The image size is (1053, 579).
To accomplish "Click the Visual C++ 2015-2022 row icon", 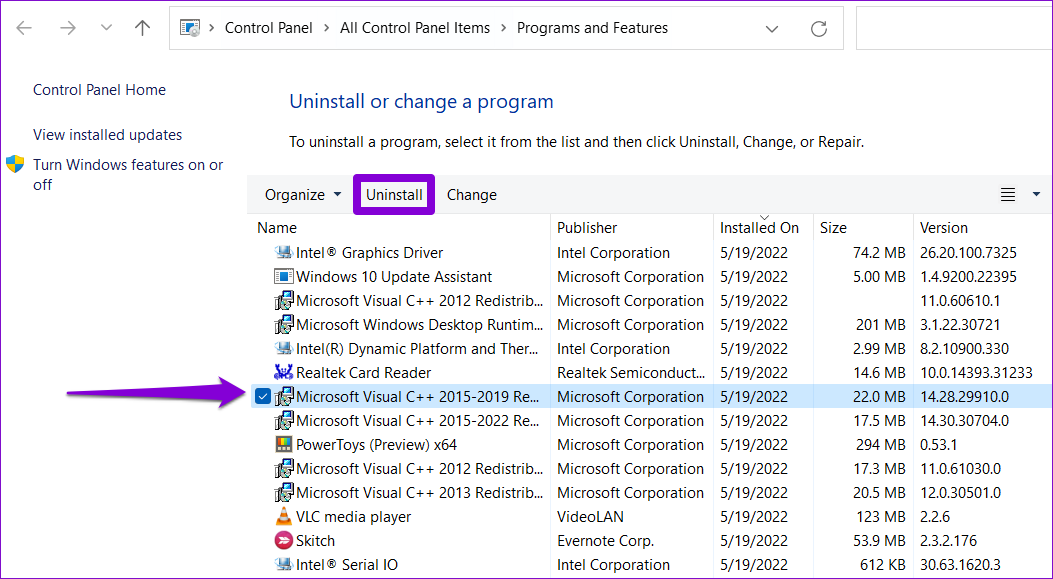I will tap(283, 421).
